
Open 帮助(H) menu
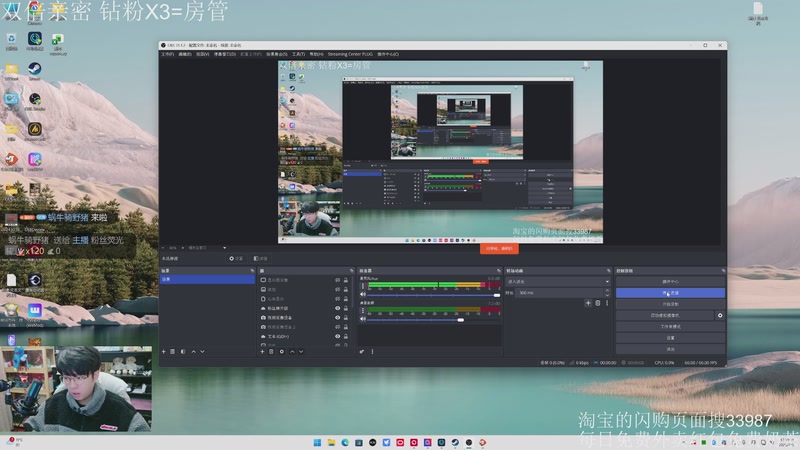tap(316, 54)
